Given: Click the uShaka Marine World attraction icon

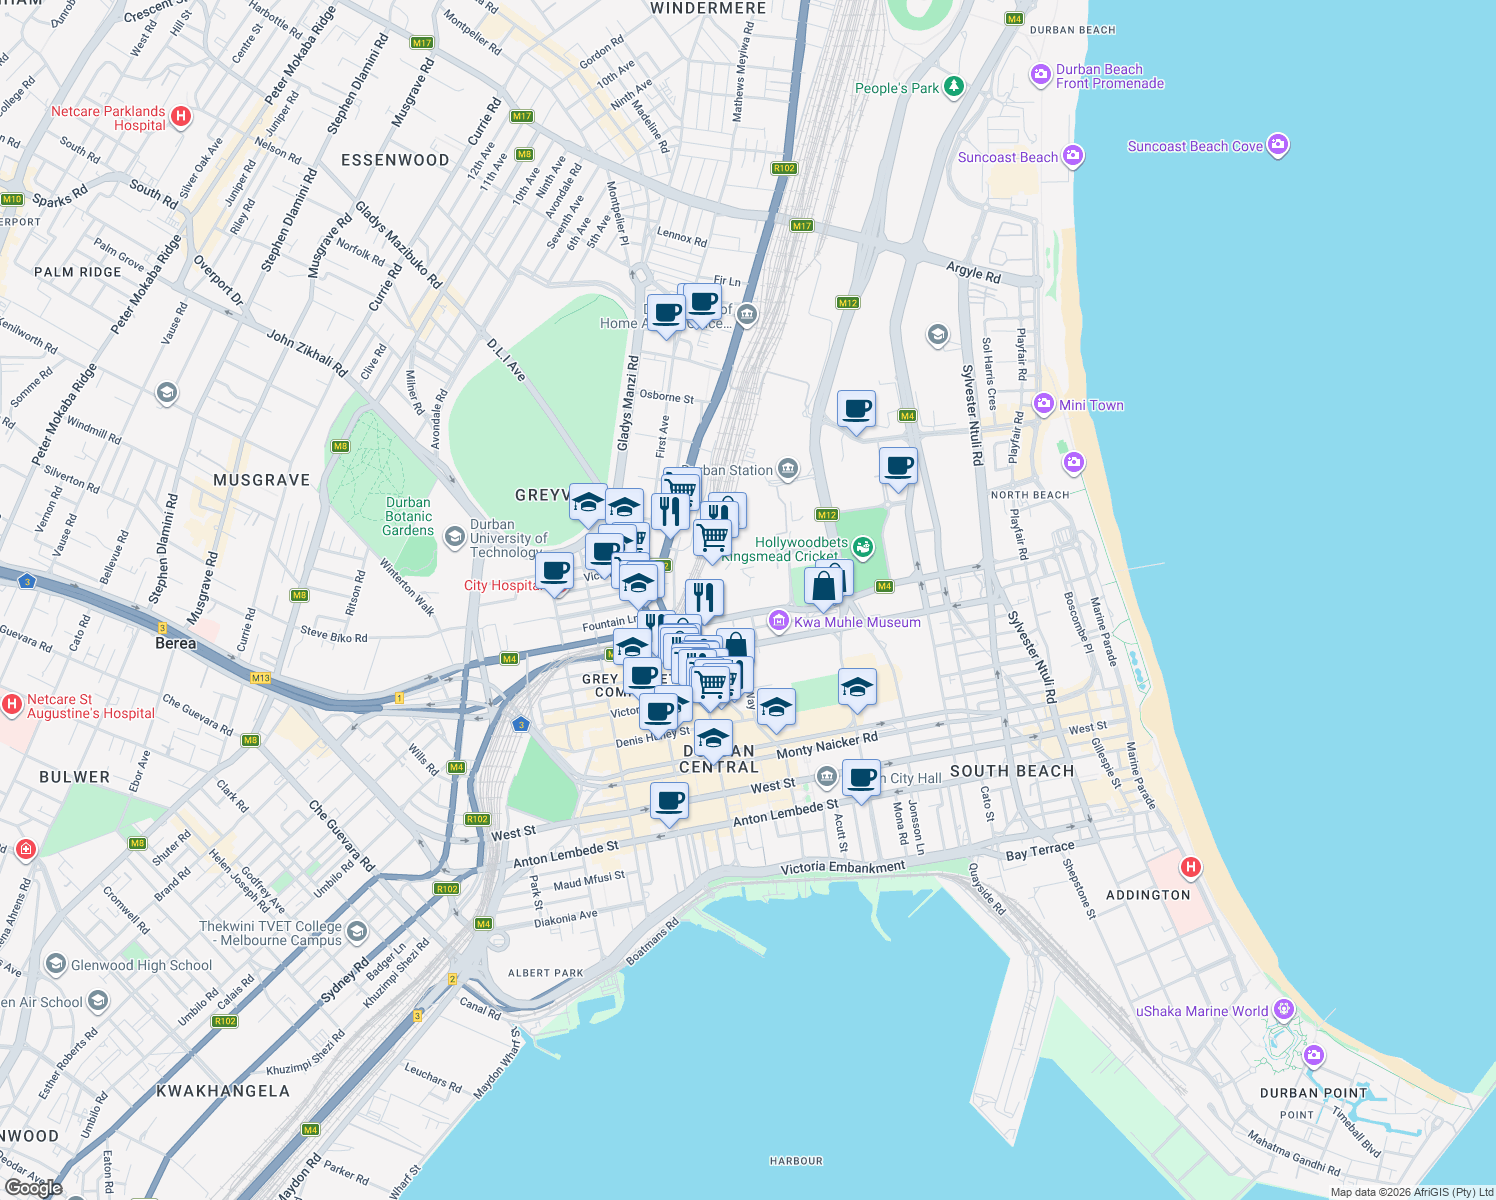Looking at the screenshot, I should pyautogui.click(x=1283, y=1011).
